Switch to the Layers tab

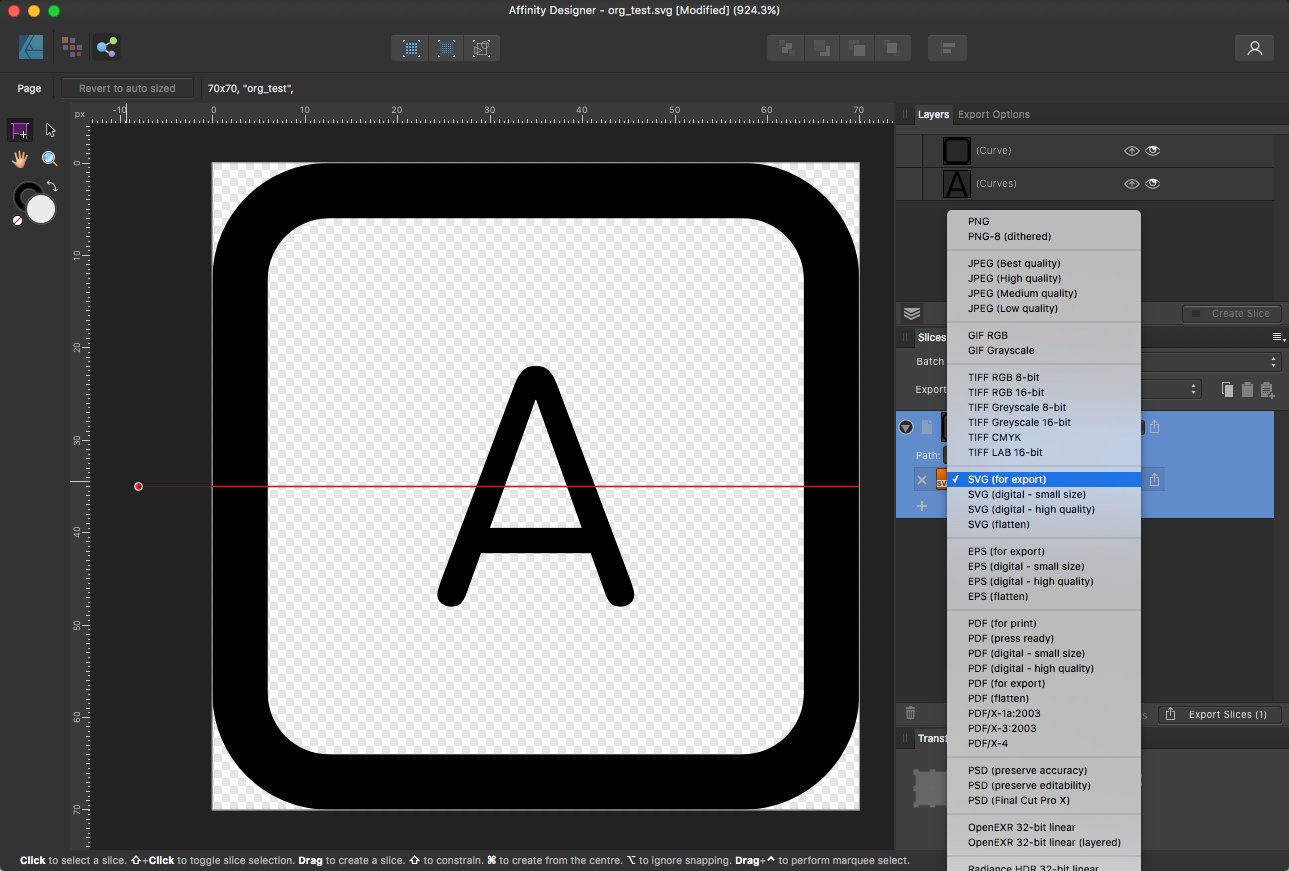click(x=933, y=115)
